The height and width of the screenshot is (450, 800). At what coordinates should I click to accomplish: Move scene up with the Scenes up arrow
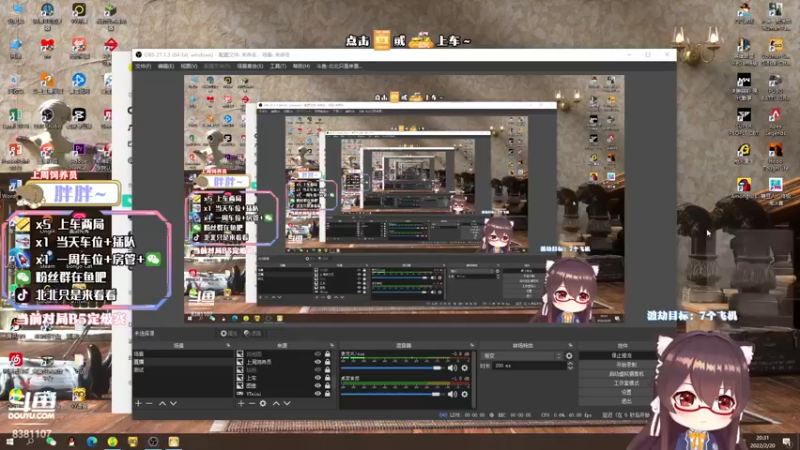(x=162, y=403)
